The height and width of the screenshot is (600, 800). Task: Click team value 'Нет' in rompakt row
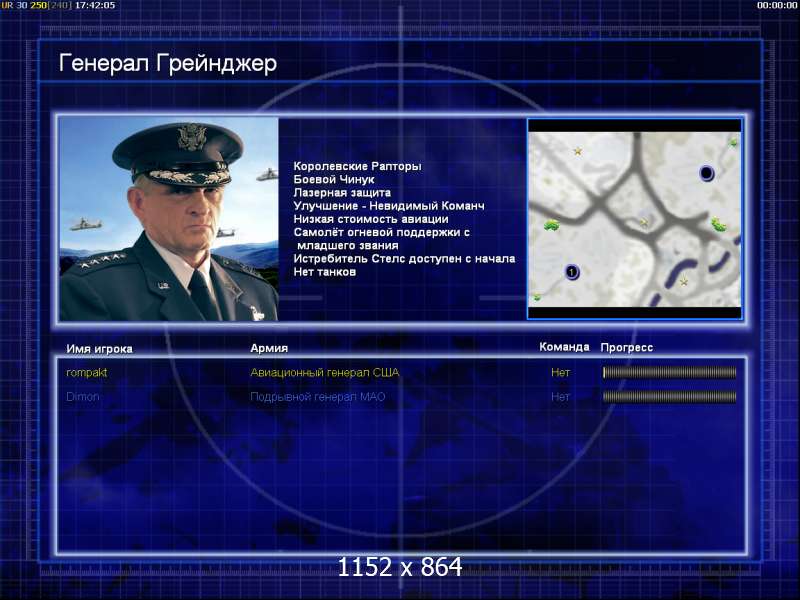click(x=560, y=372)
